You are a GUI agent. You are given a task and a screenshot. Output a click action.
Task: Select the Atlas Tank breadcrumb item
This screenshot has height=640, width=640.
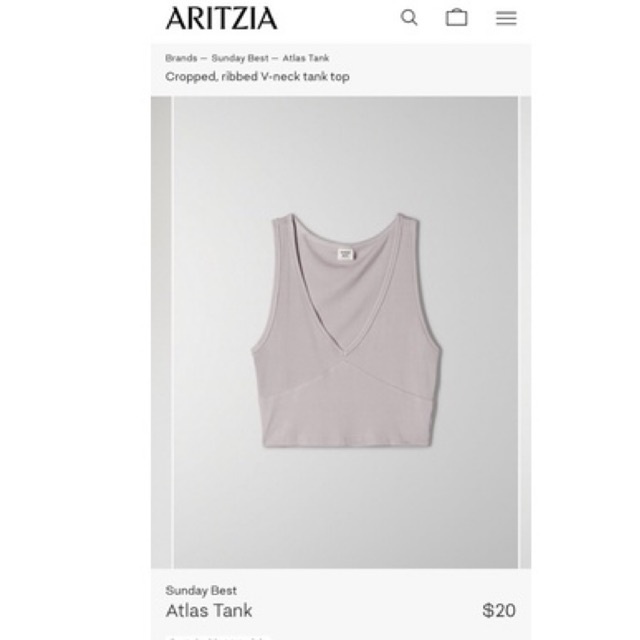(306, 58)
